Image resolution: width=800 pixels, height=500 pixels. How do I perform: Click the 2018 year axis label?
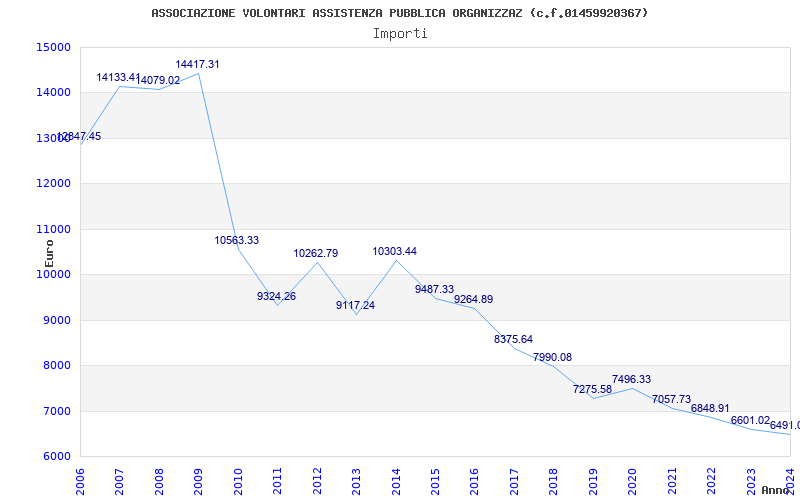coord(554,480)
